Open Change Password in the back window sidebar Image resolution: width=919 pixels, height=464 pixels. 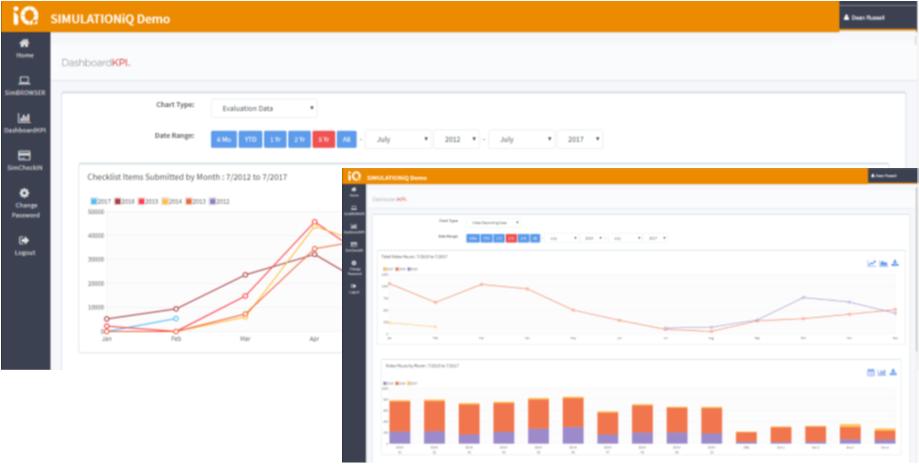coord(25,203)
